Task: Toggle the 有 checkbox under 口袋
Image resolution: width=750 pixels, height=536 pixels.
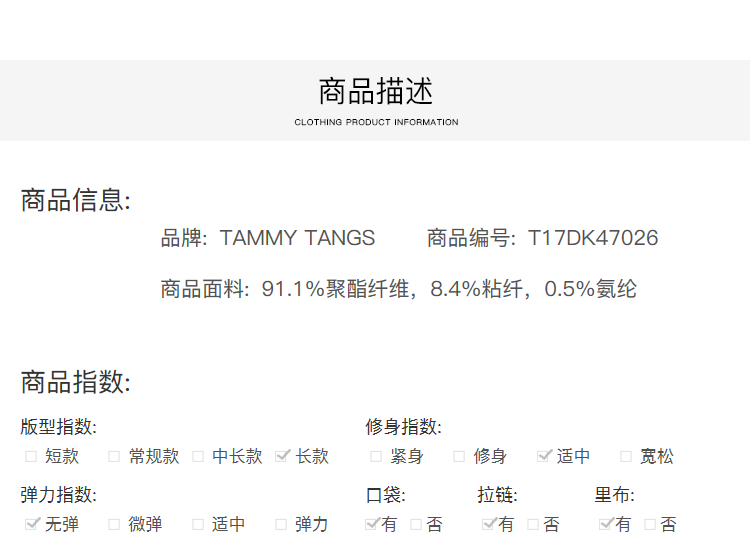Action: [373, 524]
